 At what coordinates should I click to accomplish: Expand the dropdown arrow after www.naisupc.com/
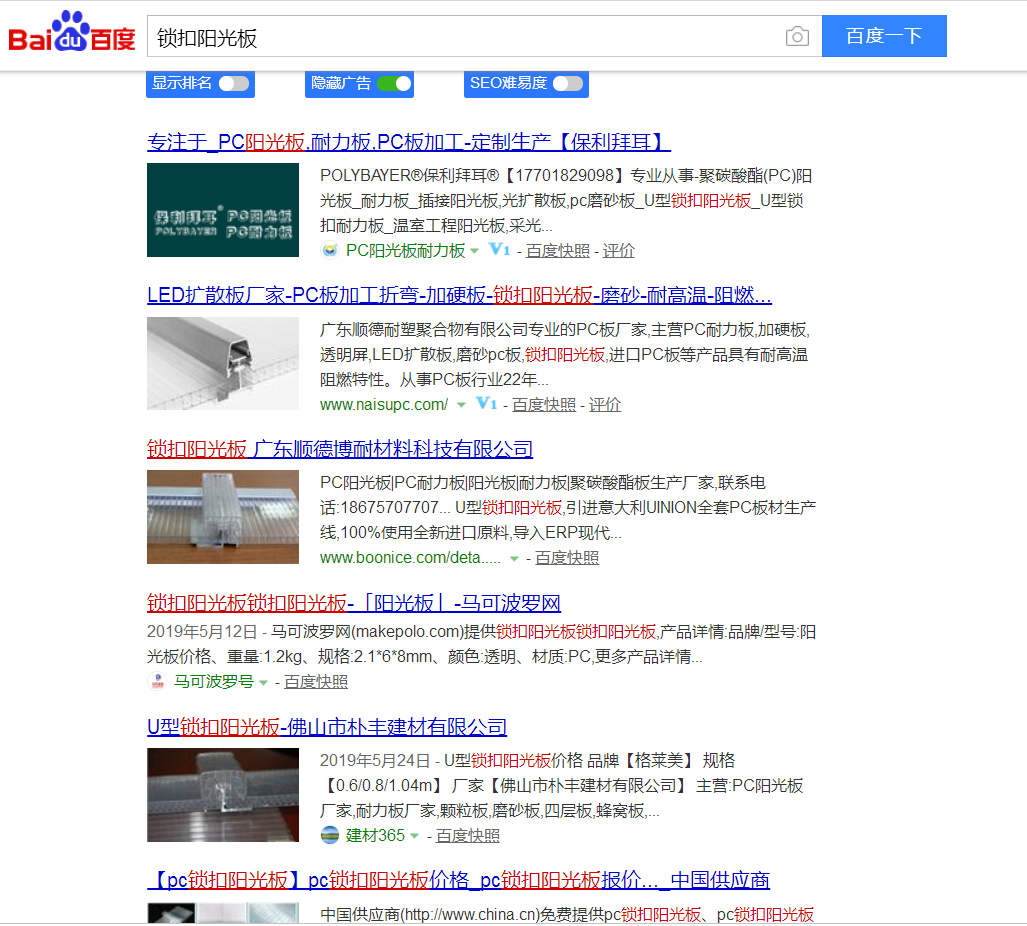click(x=461, y=405)
